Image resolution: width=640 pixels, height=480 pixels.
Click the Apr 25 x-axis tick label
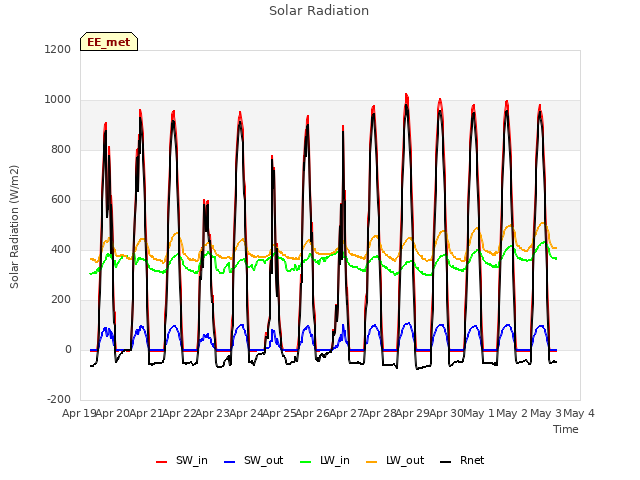pyautogui.click(x=279, y=413)
